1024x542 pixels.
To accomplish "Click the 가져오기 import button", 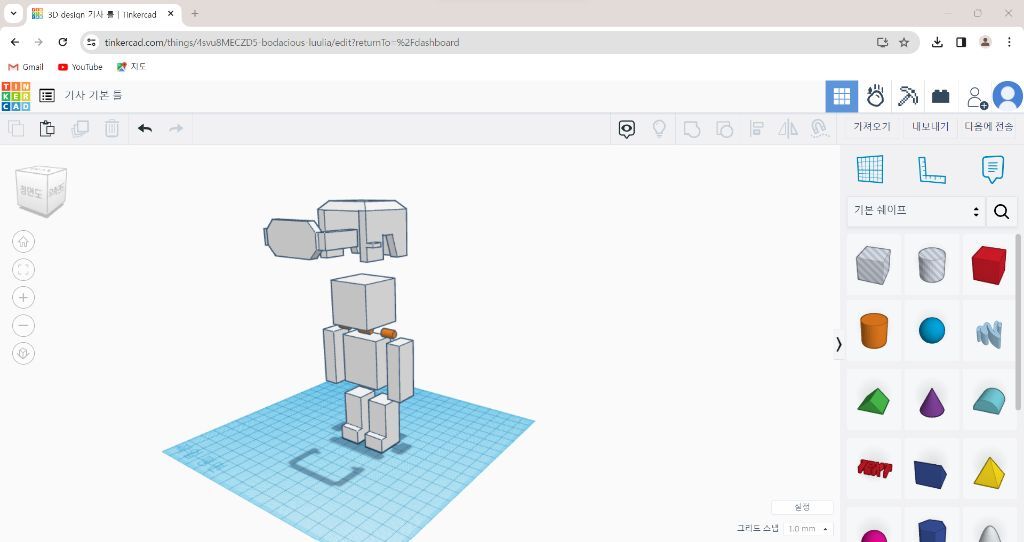I will (871, 127).
